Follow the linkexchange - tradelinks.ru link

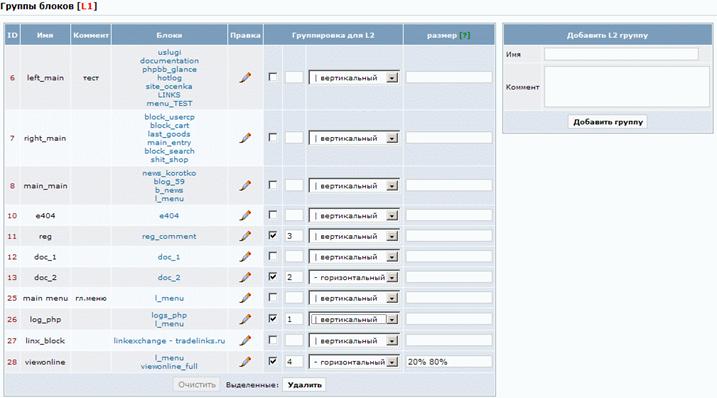pos(169,341)
